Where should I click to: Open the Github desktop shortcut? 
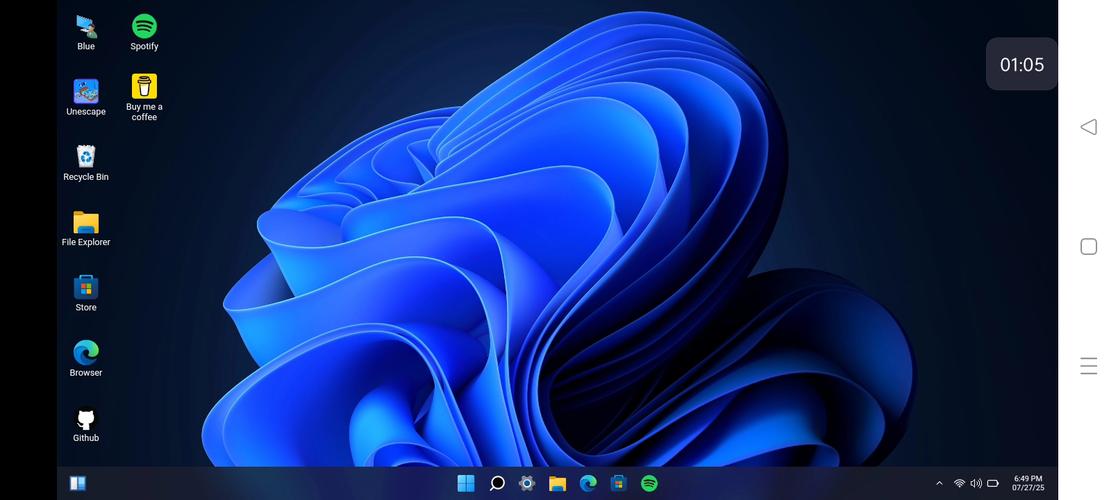tap(86, 424)
